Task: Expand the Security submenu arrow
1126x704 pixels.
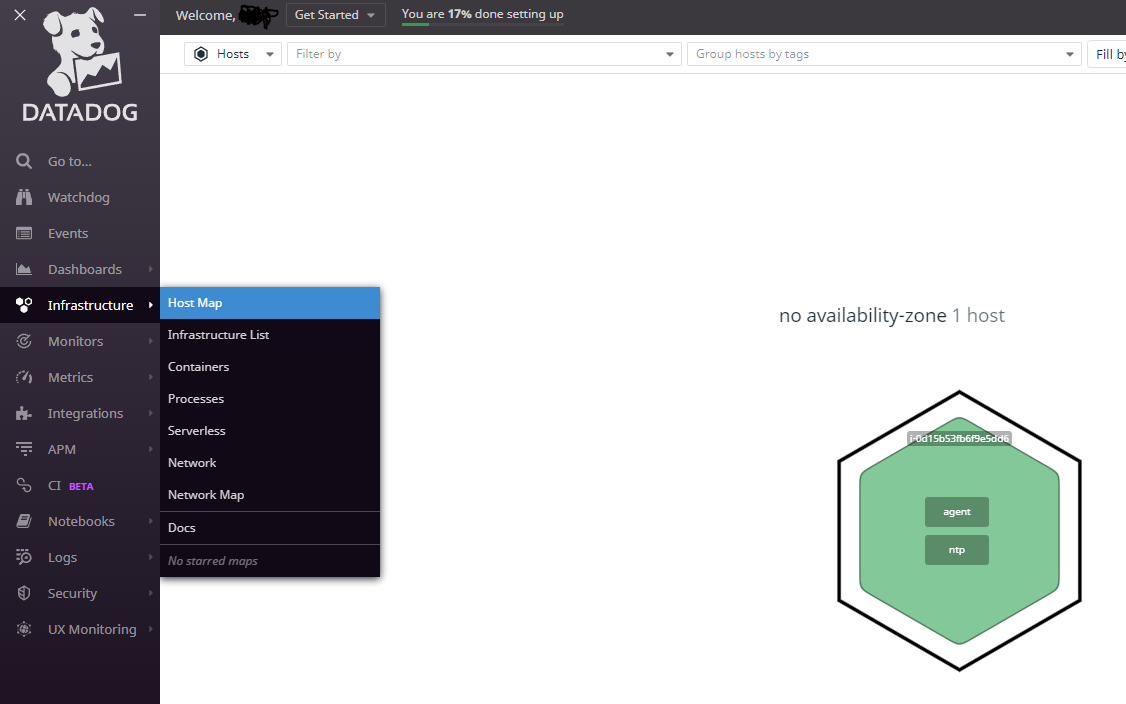Action: pos(150,593)
